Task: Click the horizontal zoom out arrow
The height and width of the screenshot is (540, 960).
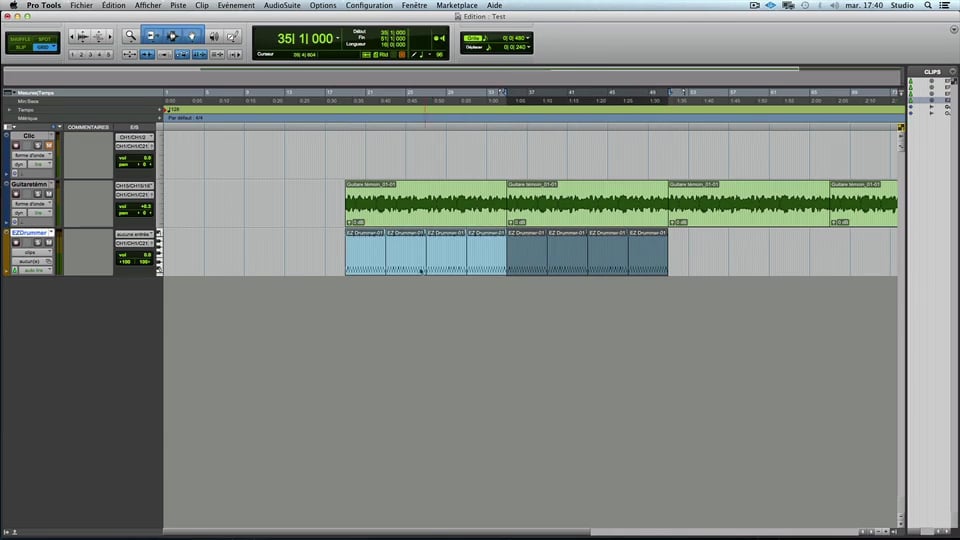Action: 72,37
